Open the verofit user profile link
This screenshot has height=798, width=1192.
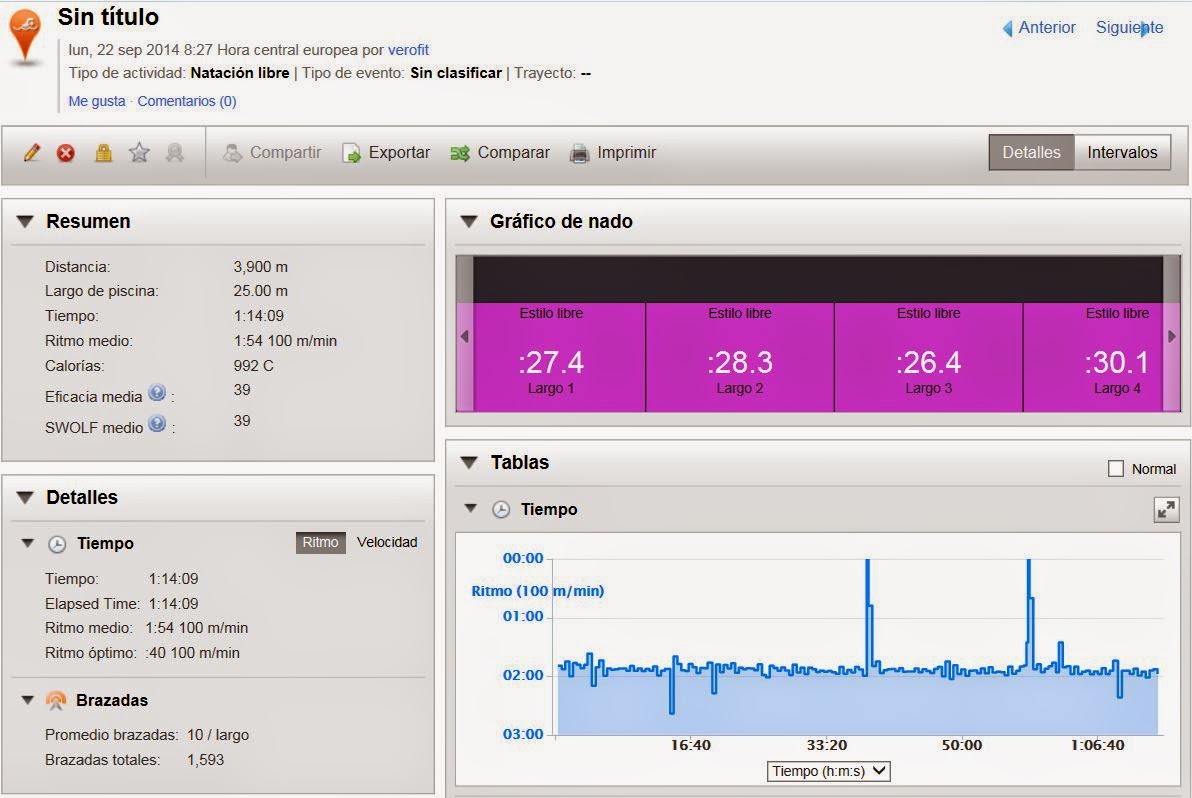pos(408,50)
